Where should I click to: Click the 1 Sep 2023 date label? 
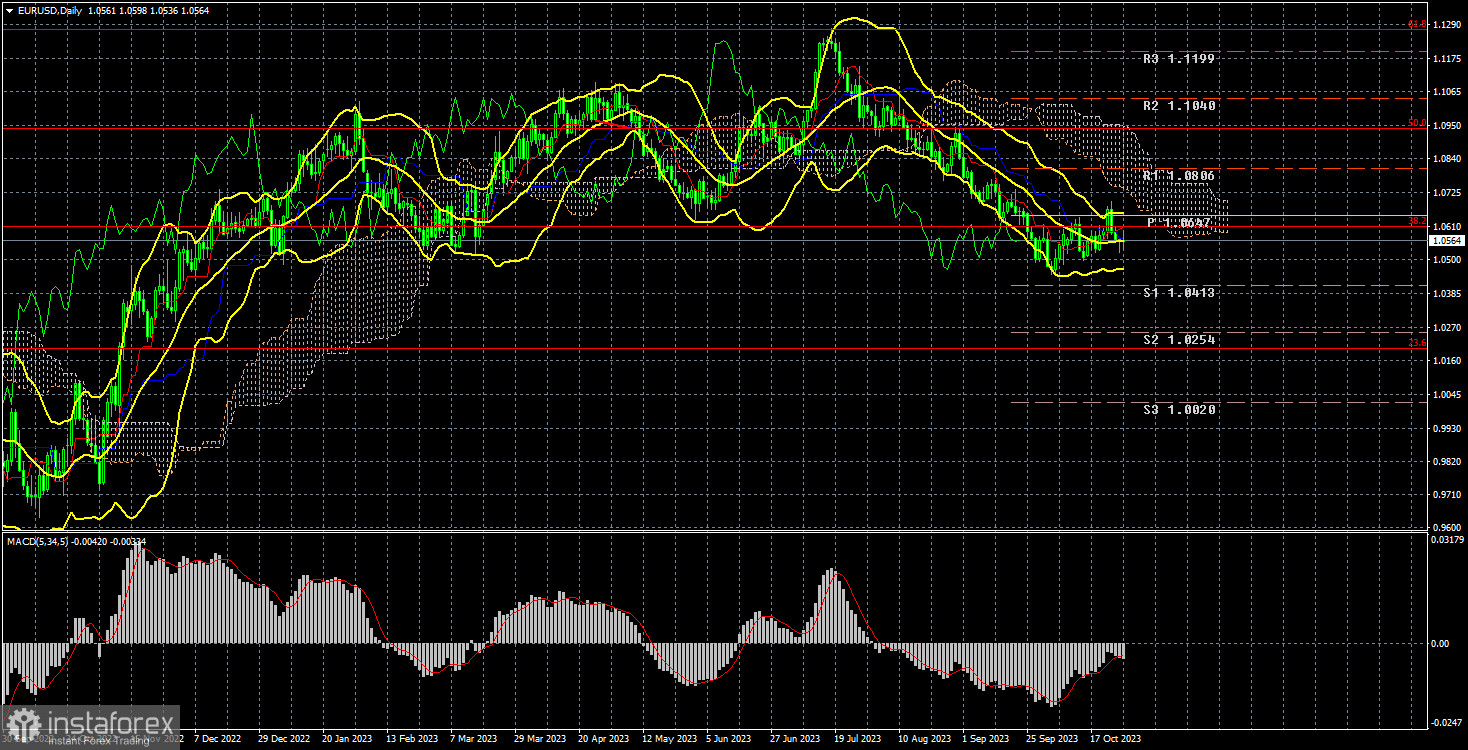(985, 739)
